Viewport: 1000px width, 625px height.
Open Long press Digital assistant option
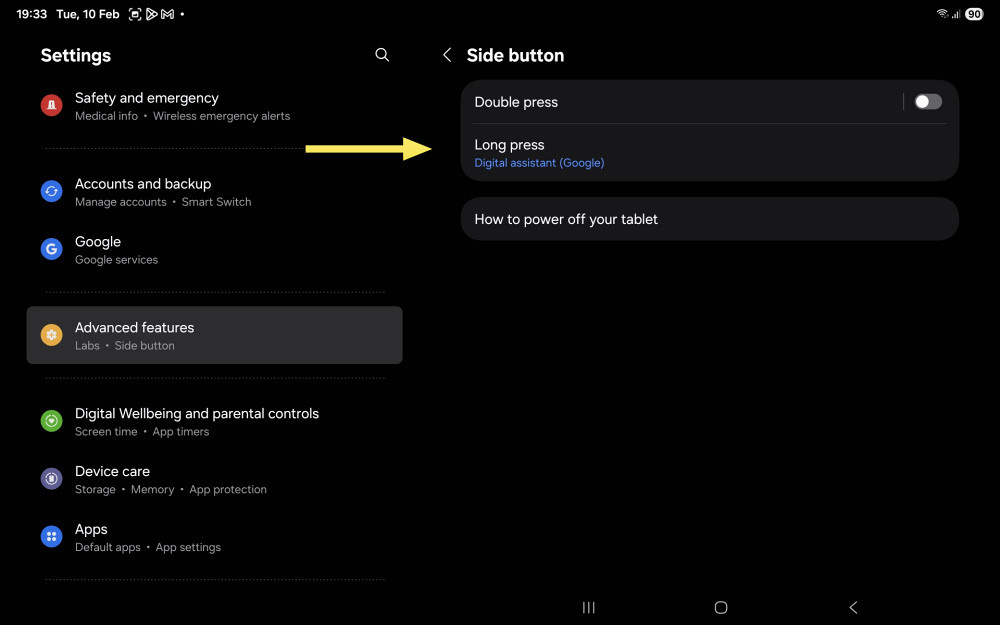coord(709,153)
